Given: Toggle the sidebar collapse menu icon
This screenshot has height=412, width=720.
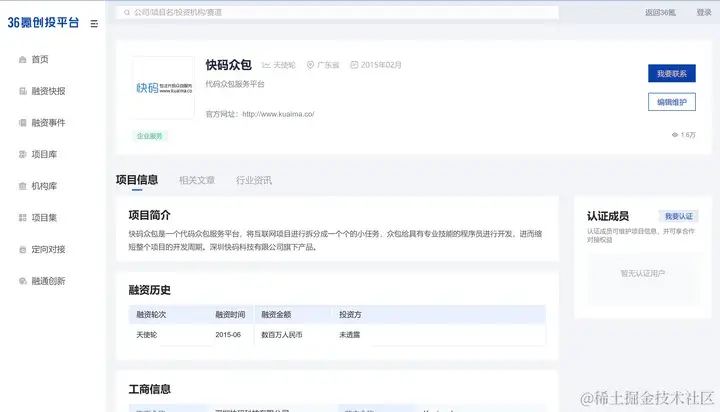Looking at the screenshot, I should coord(94,23).
